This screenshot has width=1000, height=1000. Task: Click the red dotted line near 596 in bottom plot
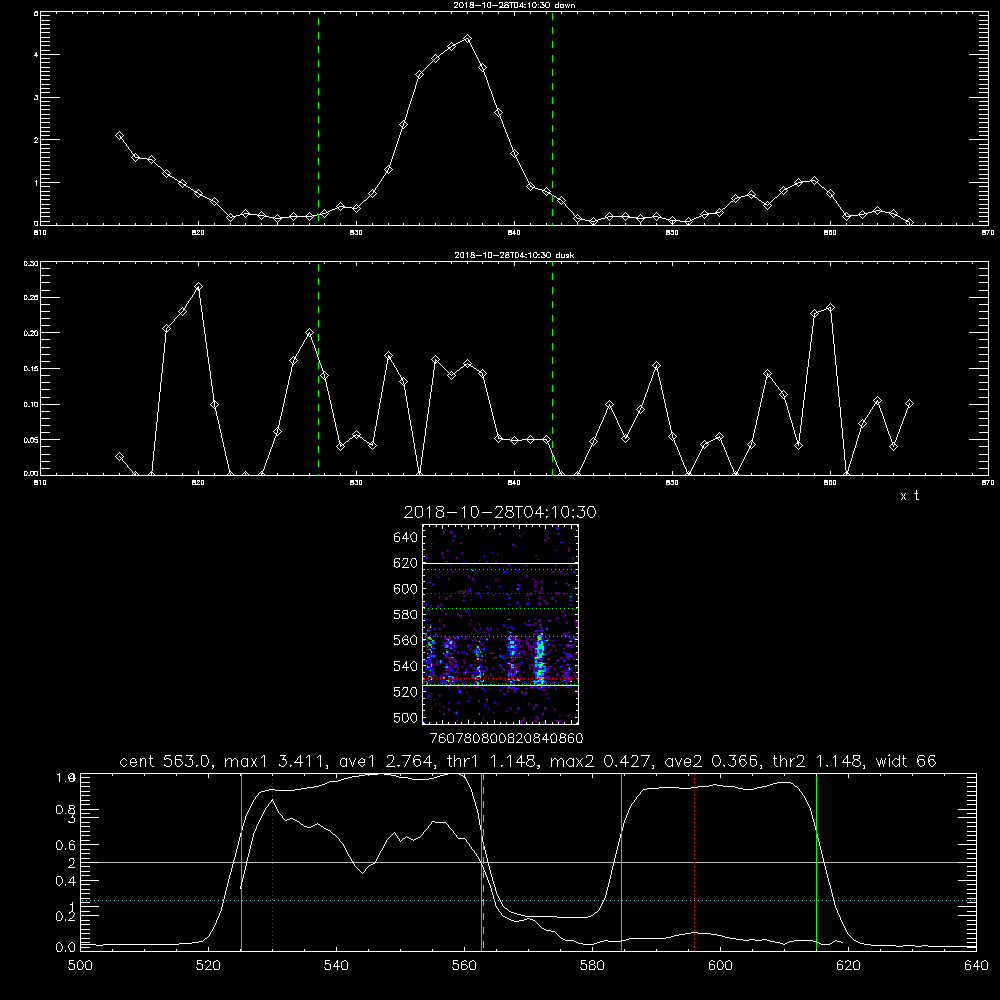click(x=694, y=861)
